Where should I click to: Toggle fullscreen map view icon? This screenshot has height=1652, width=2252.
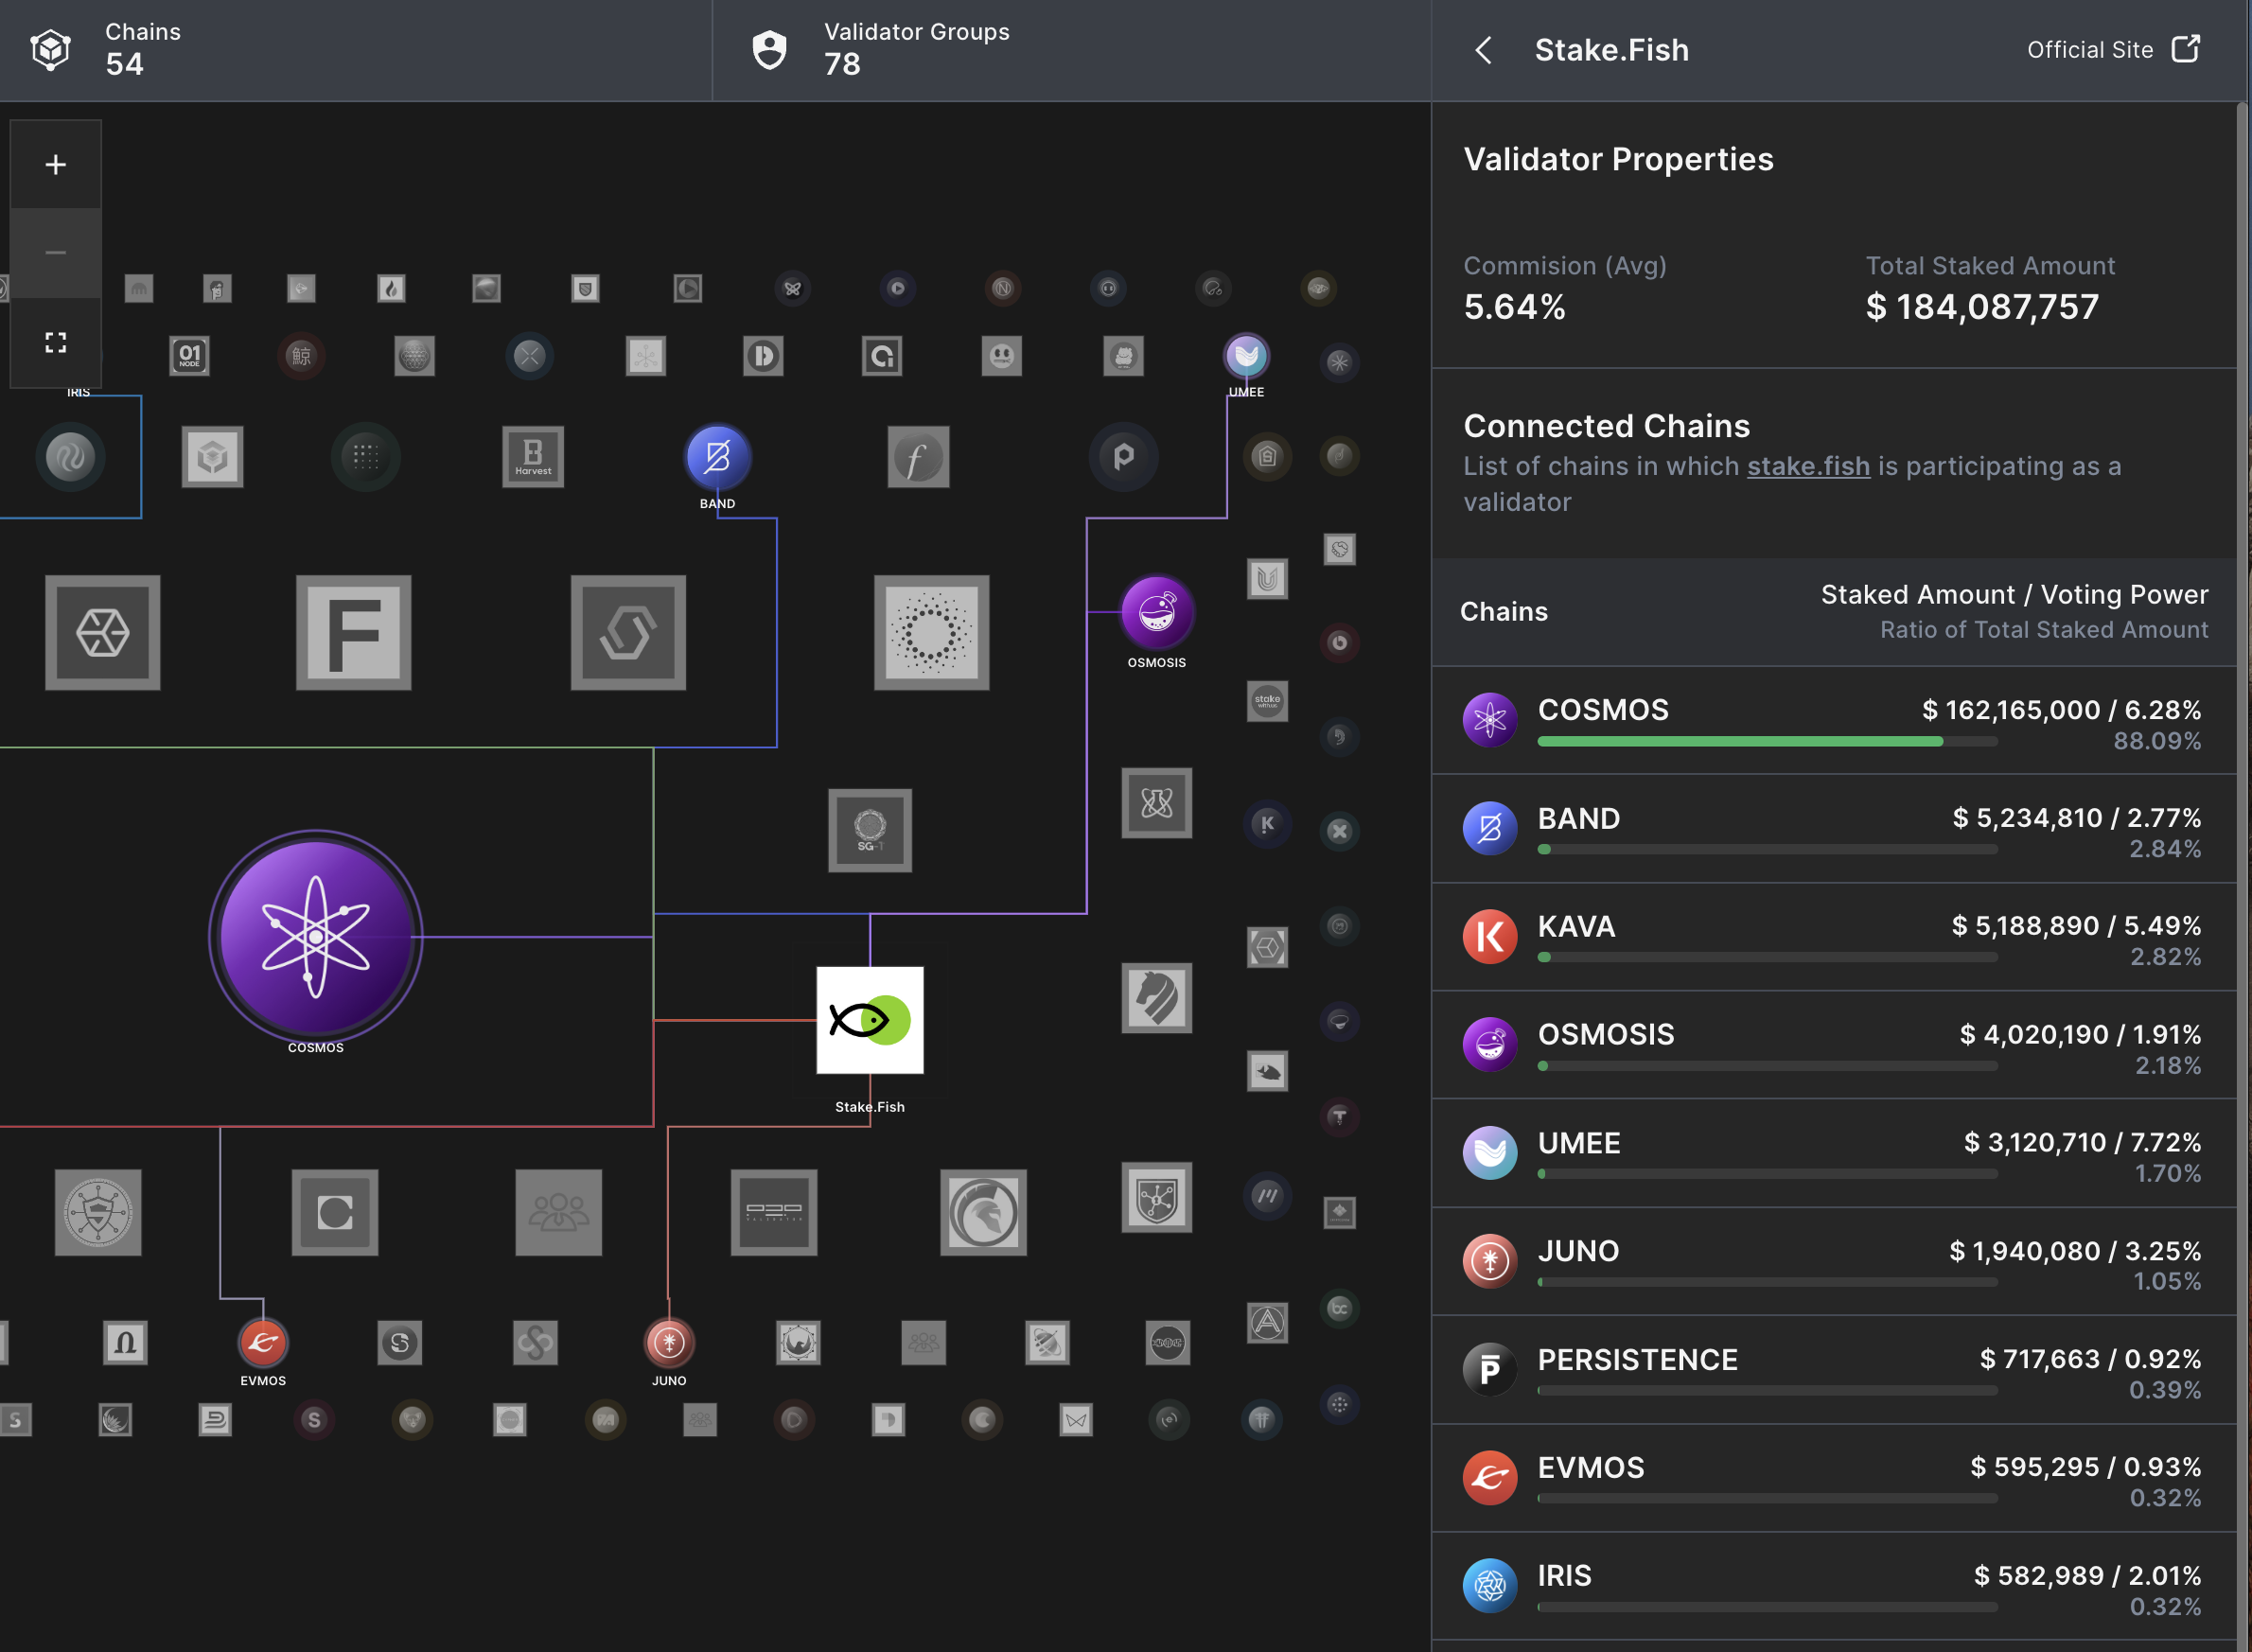point(56,343)
